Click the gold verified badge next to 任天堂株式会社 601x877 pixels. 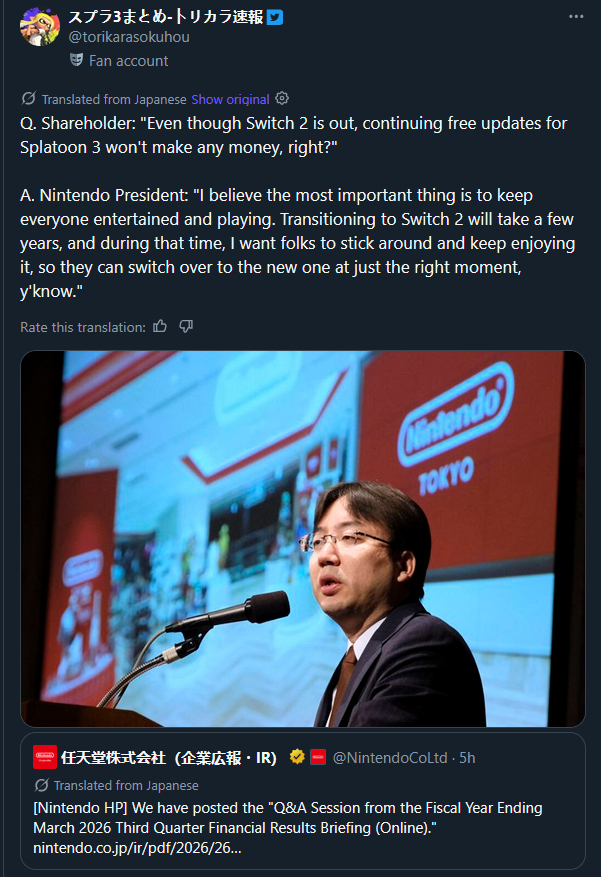click(x=297, y=757)
